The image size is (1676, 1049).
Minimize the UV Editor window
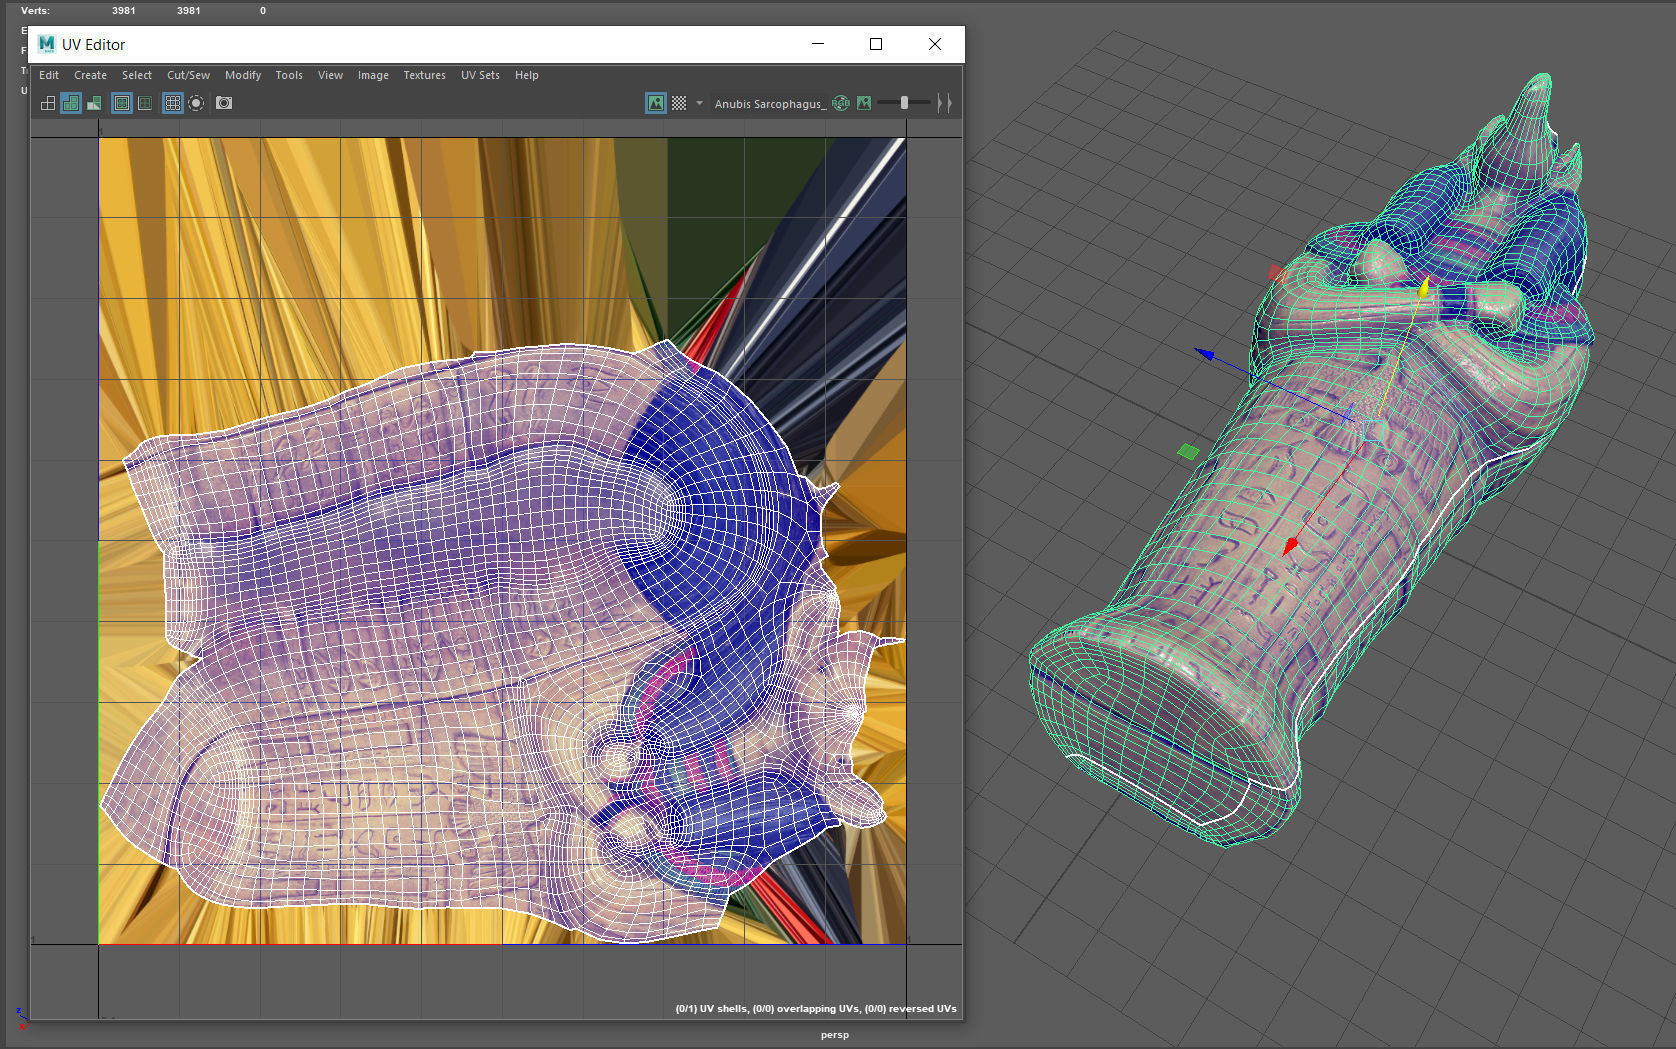pyautogui.click(x=818, y=44)
